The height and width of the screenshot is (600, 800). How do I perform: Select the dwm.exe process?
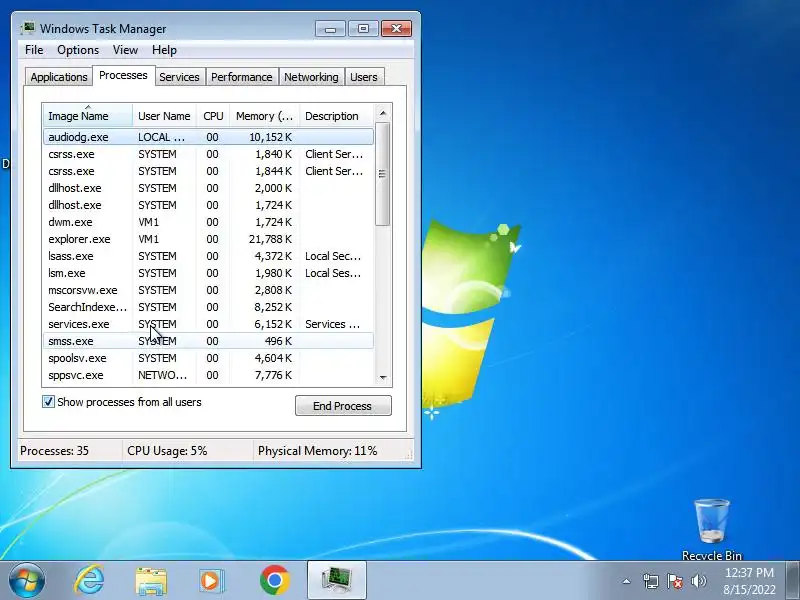tap(208, 222)
